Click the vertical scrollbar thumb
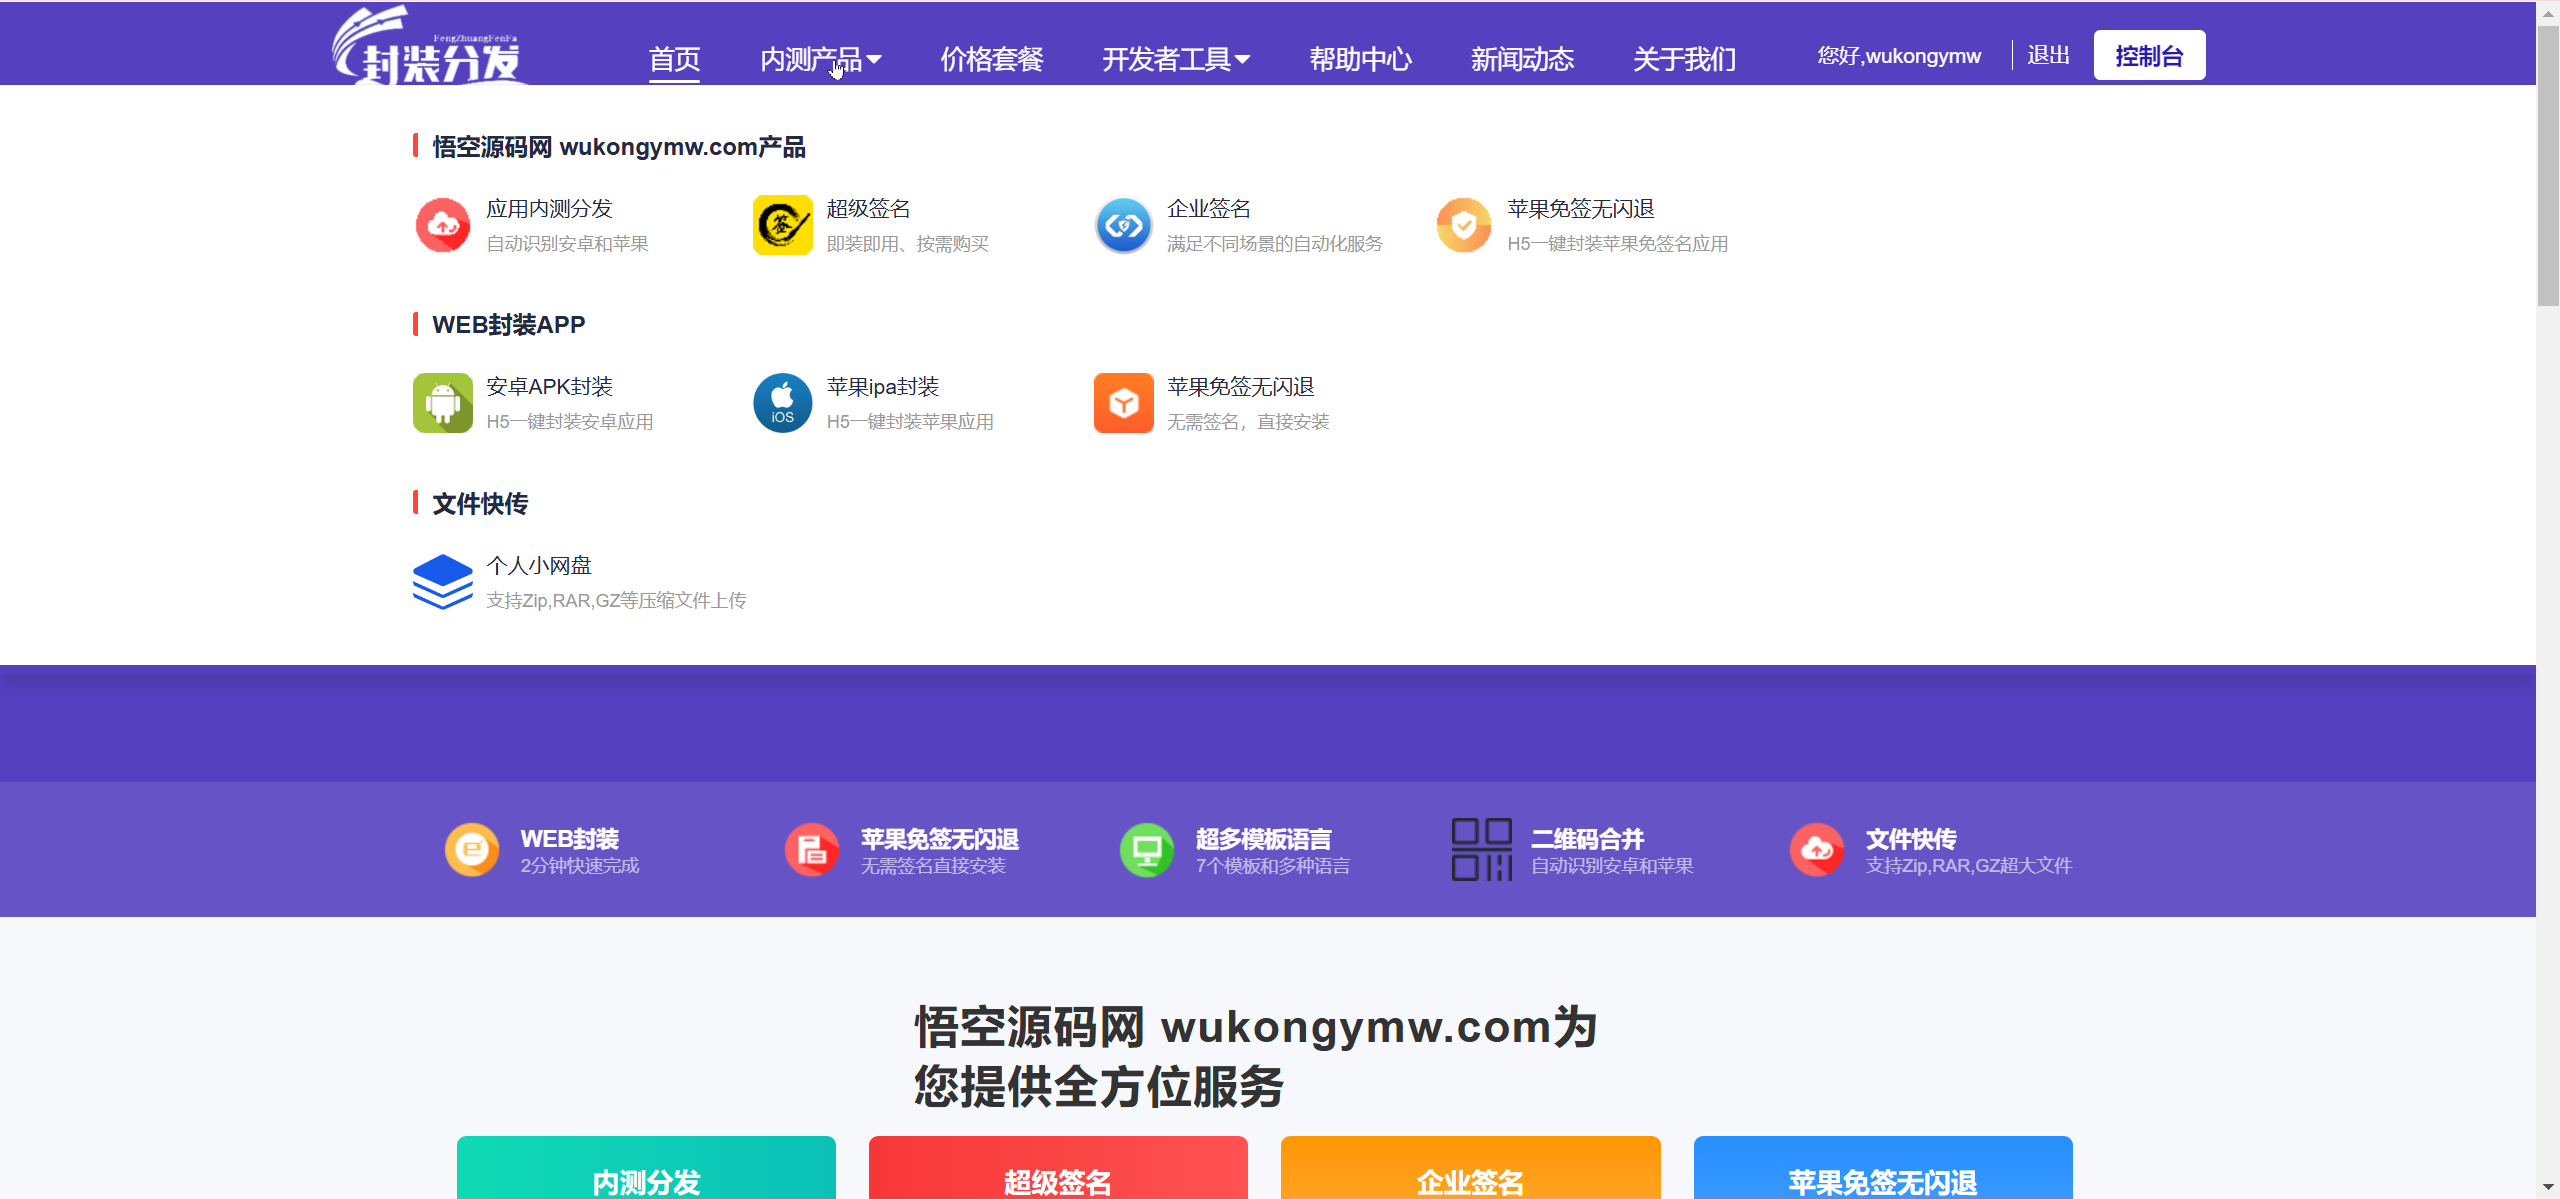 [2548, 165]
